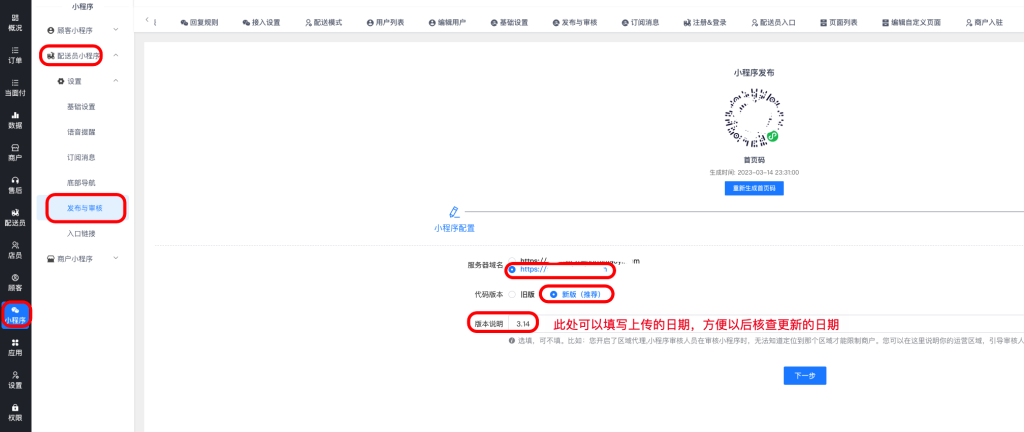Expand 顾客小程序 menu group
Viewport: 1024px width, 432px height.
83,31
